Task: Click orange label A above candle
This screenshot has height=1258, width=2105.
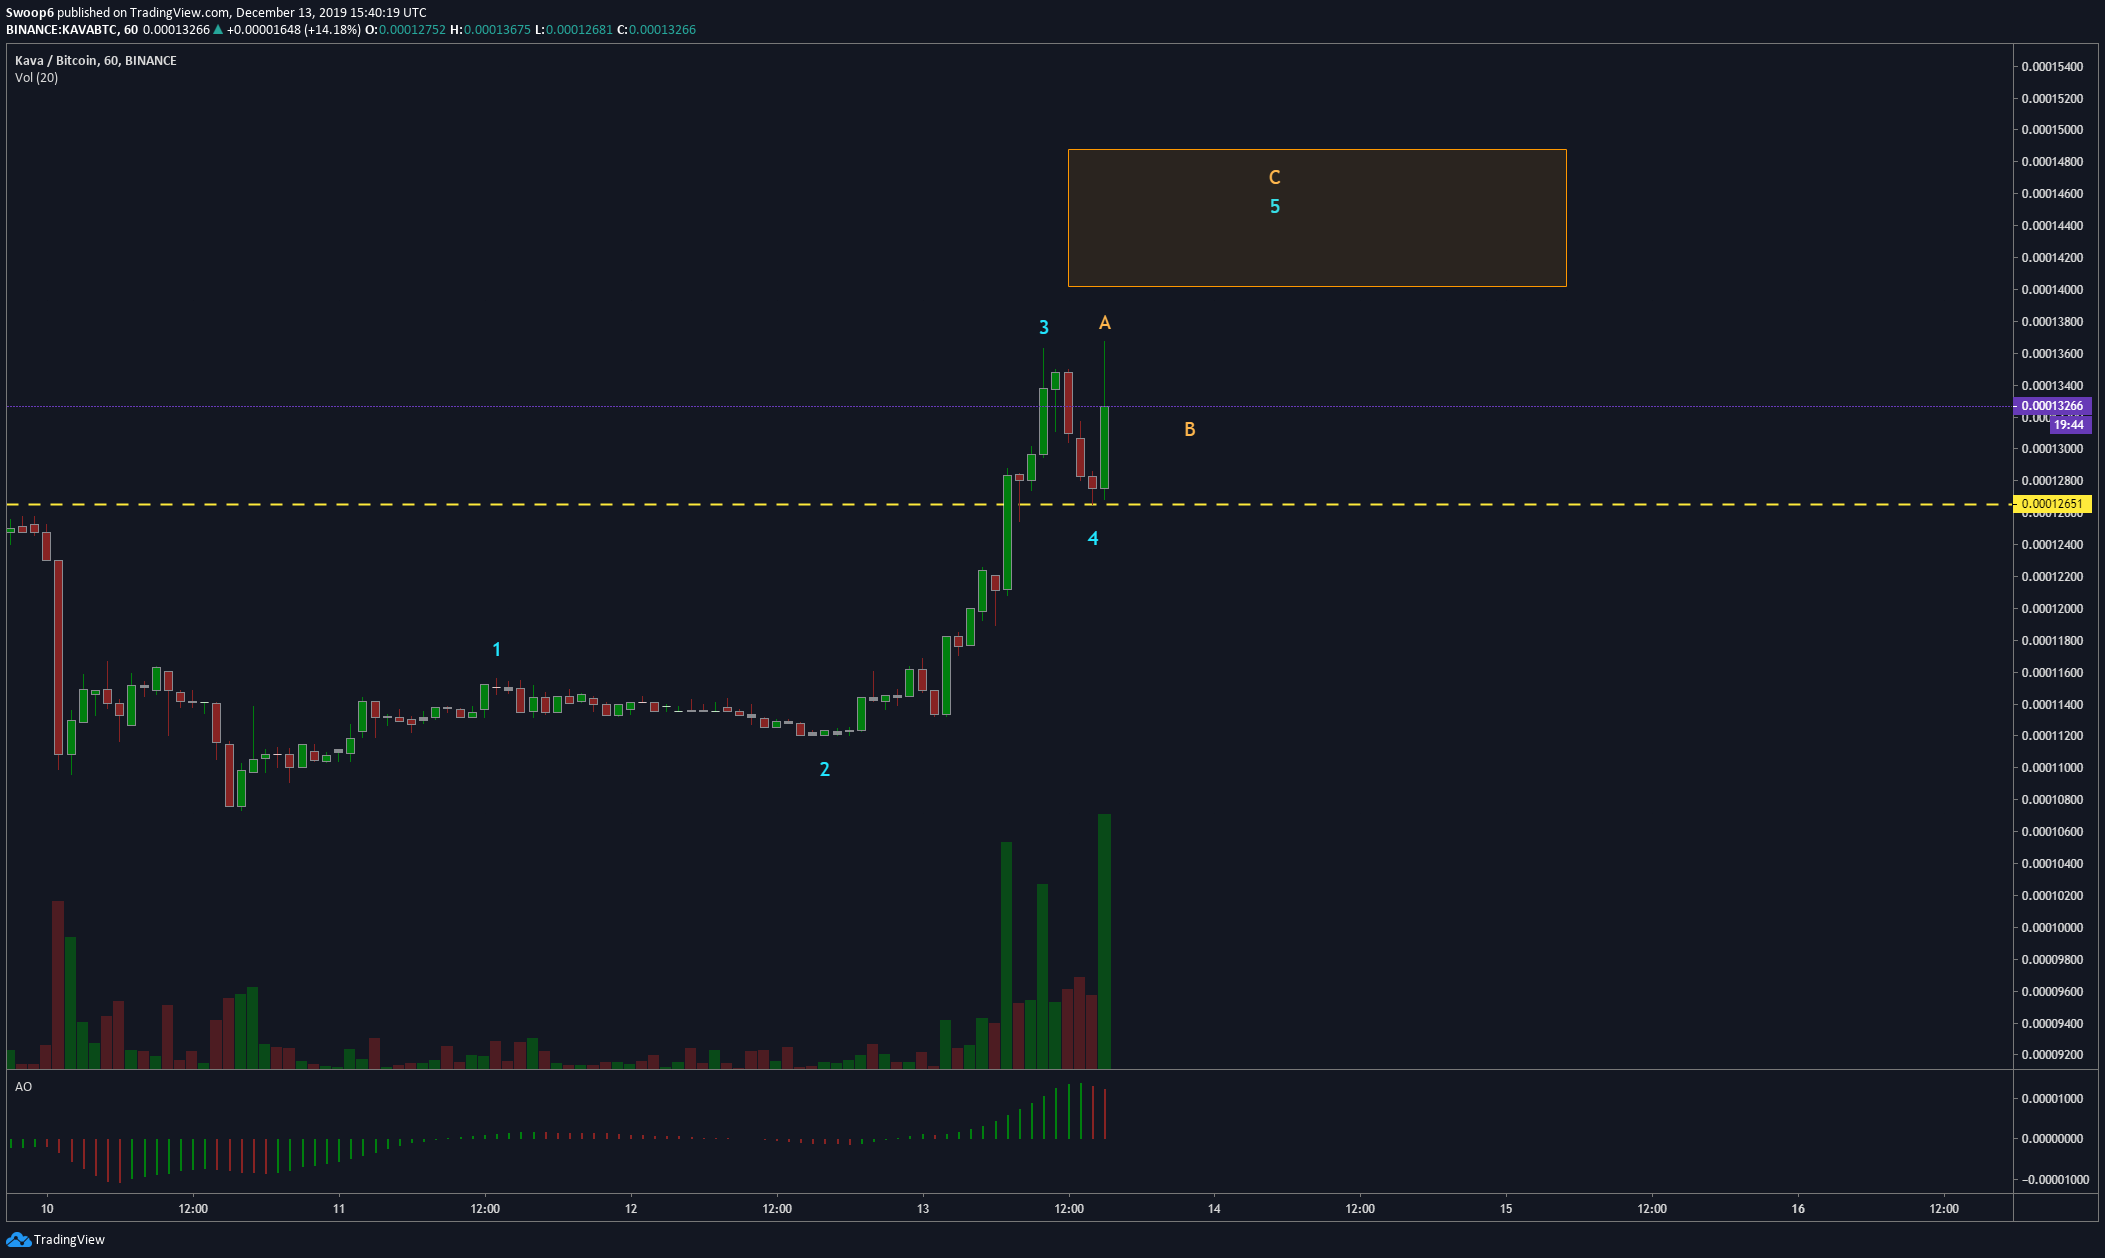Action: click(1105, 323)
